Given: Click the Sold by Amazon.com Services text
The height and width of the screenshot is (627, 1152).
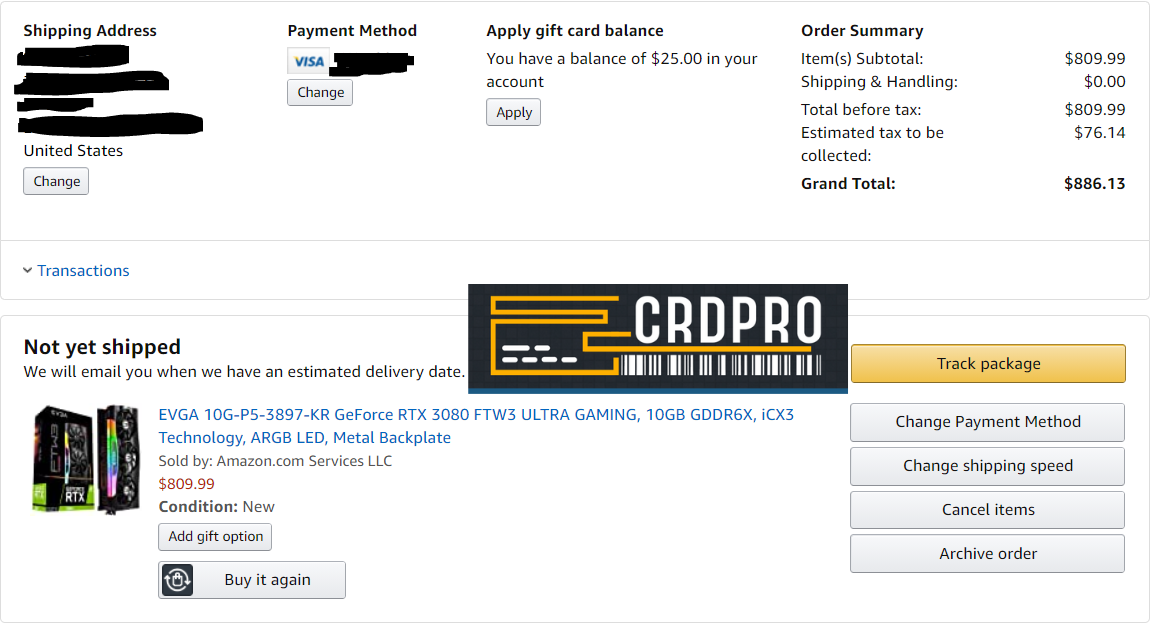Looking at the screenshot, I should coord(275,461).
